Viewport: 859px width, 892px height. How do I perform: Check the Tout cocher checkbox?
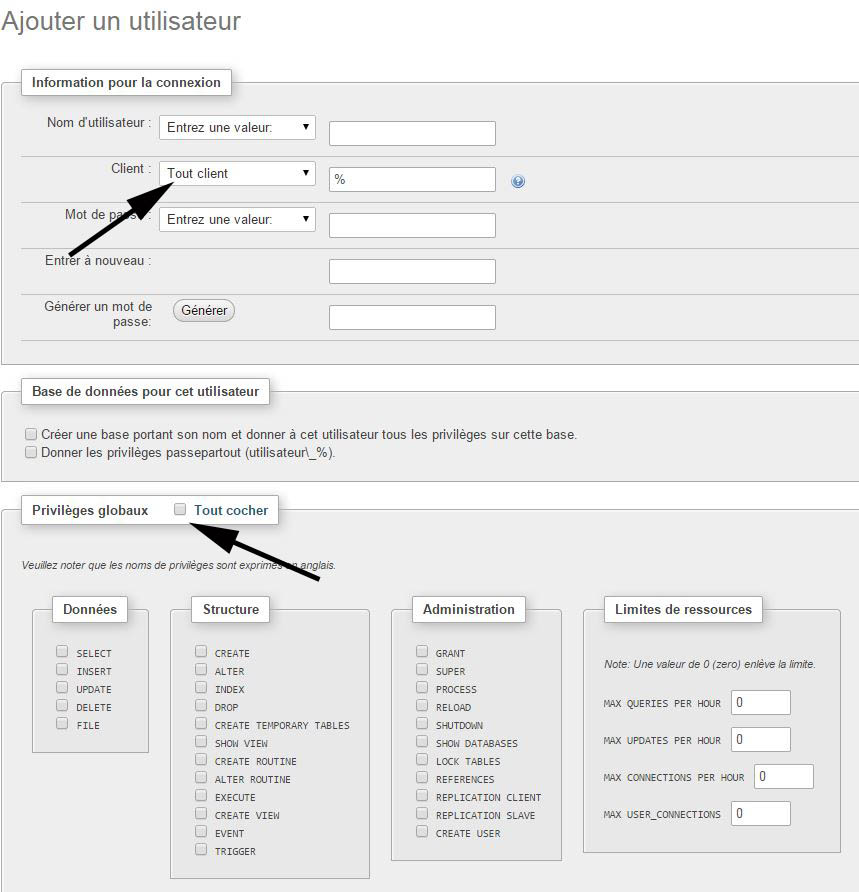pyautogui.click(x=180, y=510)
